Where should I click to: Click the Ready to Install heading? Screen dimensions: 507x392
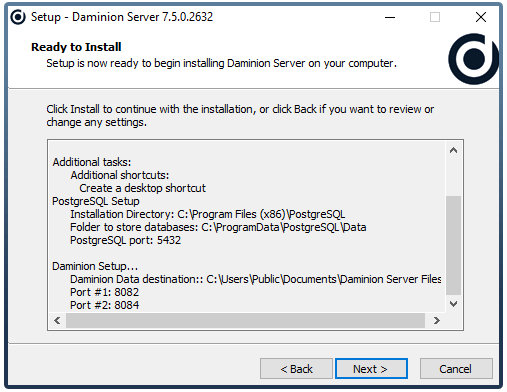76,47
